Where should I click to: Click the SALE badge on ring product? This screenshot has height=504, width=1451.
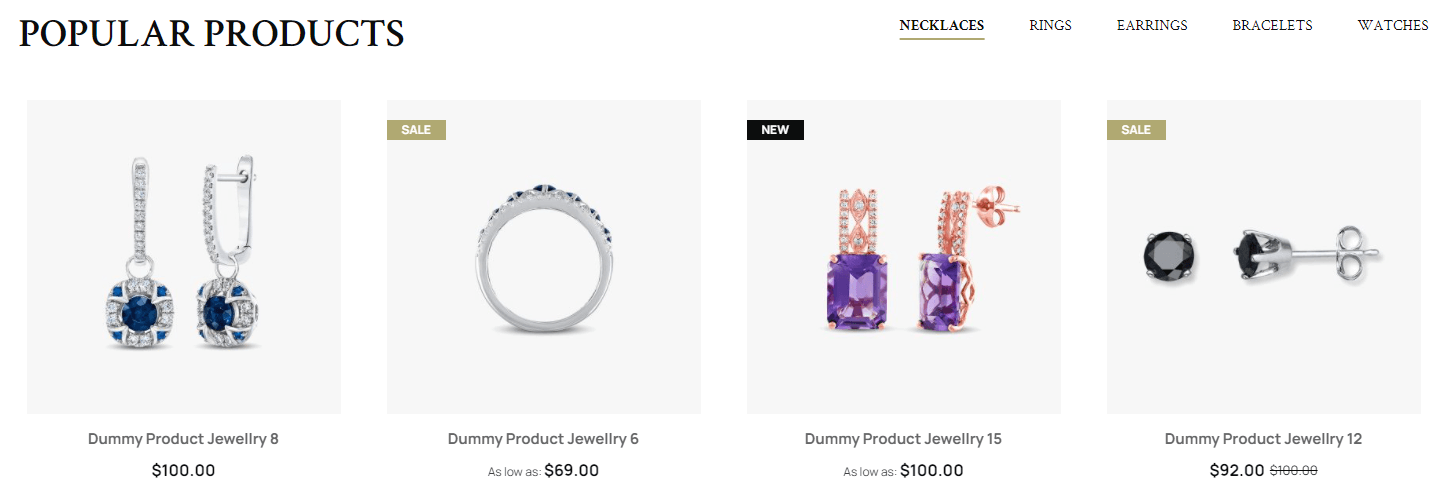click(x=416, y=130)
